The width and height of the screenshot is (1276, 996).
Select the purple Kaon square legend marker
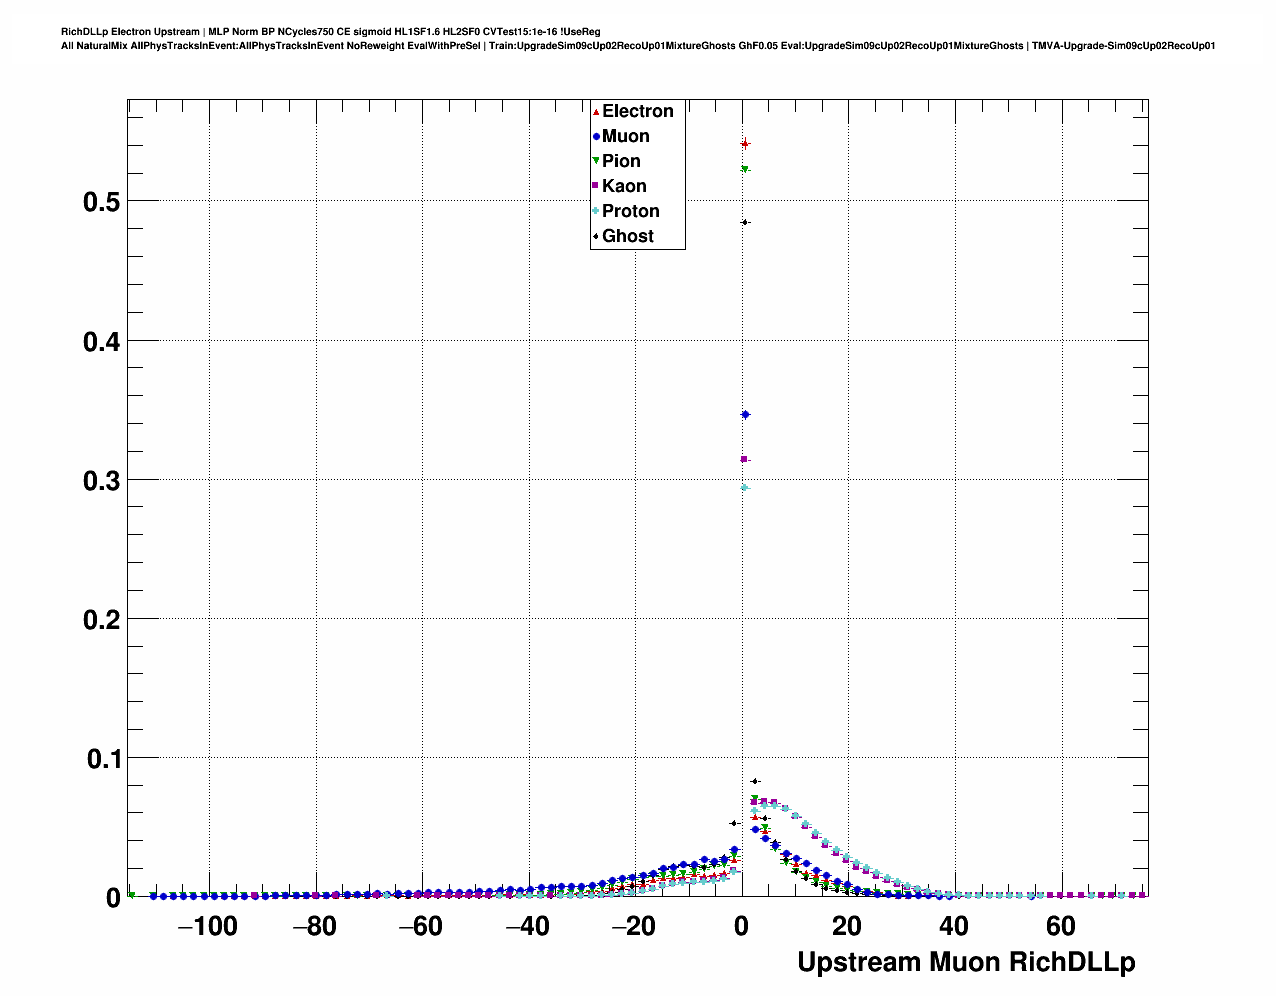point(596,186)
